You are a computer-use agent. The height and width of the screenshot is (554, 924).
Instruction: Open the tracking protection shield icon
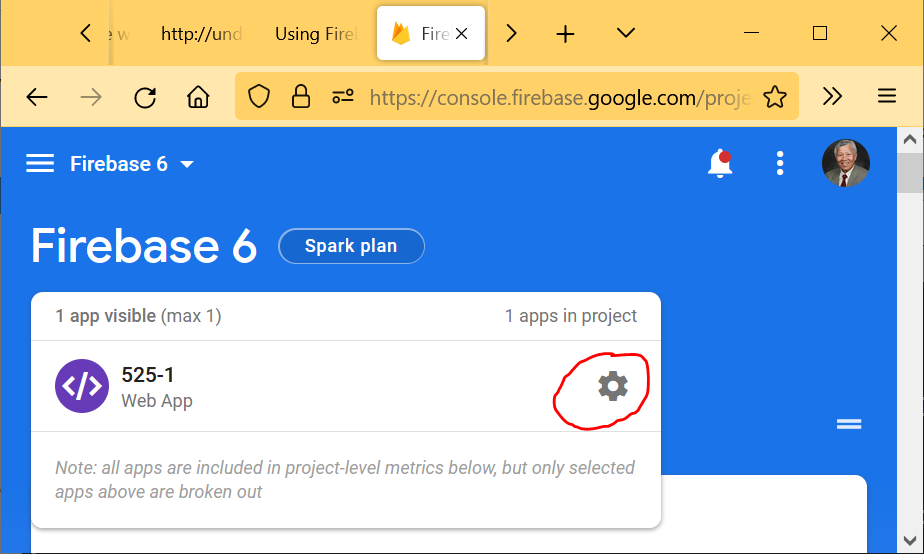click(x=259, y=97)
